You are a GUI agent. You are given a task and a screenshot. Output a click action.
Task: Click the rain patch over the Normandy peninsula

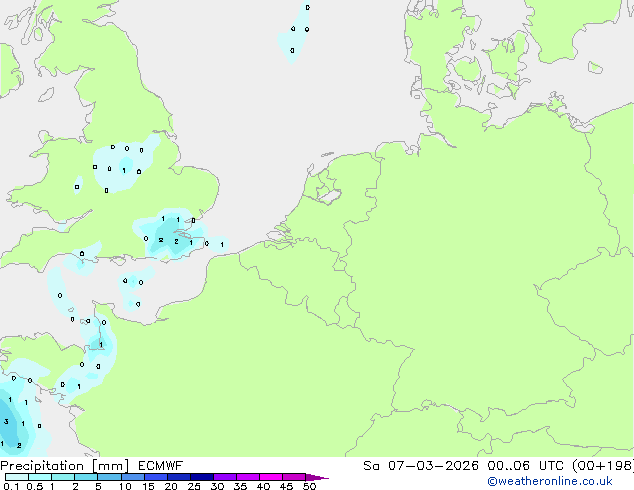[98, 345]
